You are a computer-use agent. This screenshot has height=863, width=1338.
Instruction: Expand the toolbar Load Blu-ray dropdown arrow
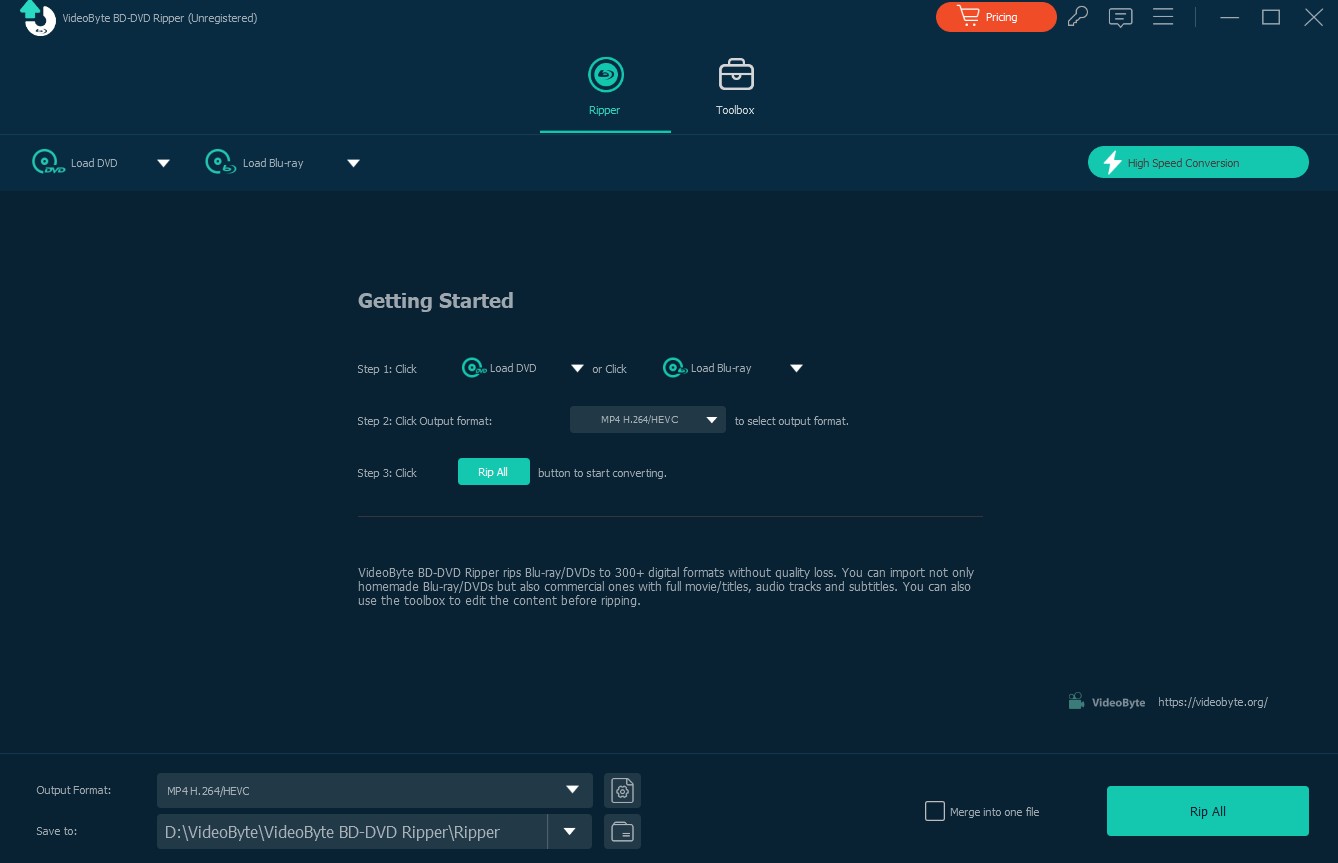pyautogui.click(x=353, y=164)
